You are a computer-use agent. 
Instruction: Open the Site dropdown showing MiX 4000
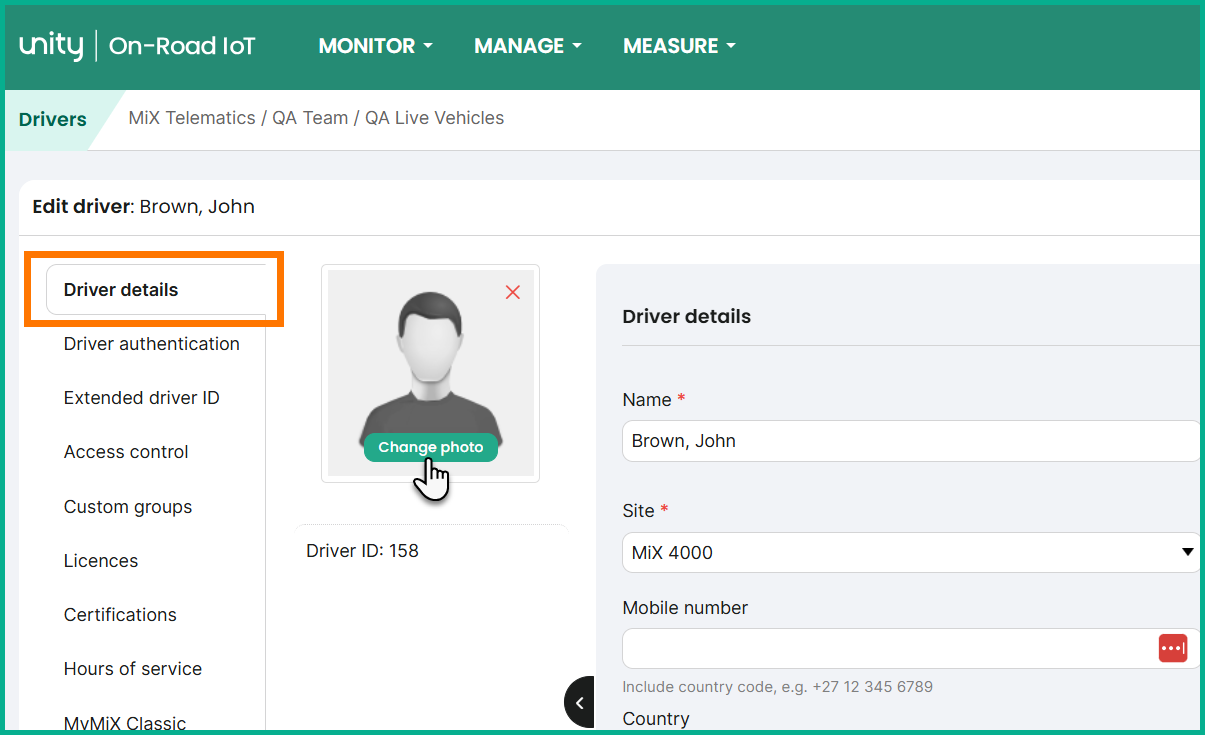pos(910,552)
